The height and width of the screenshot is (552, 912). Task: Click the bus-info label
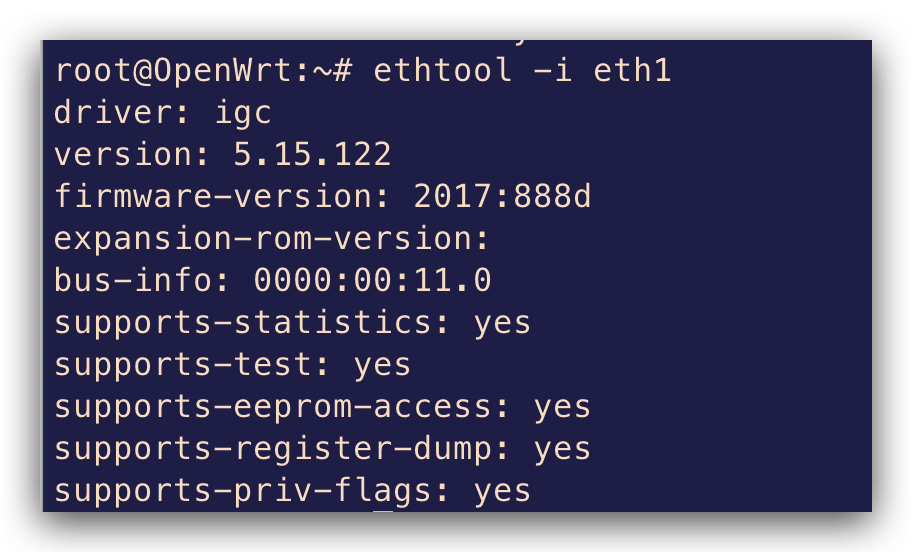142,280
